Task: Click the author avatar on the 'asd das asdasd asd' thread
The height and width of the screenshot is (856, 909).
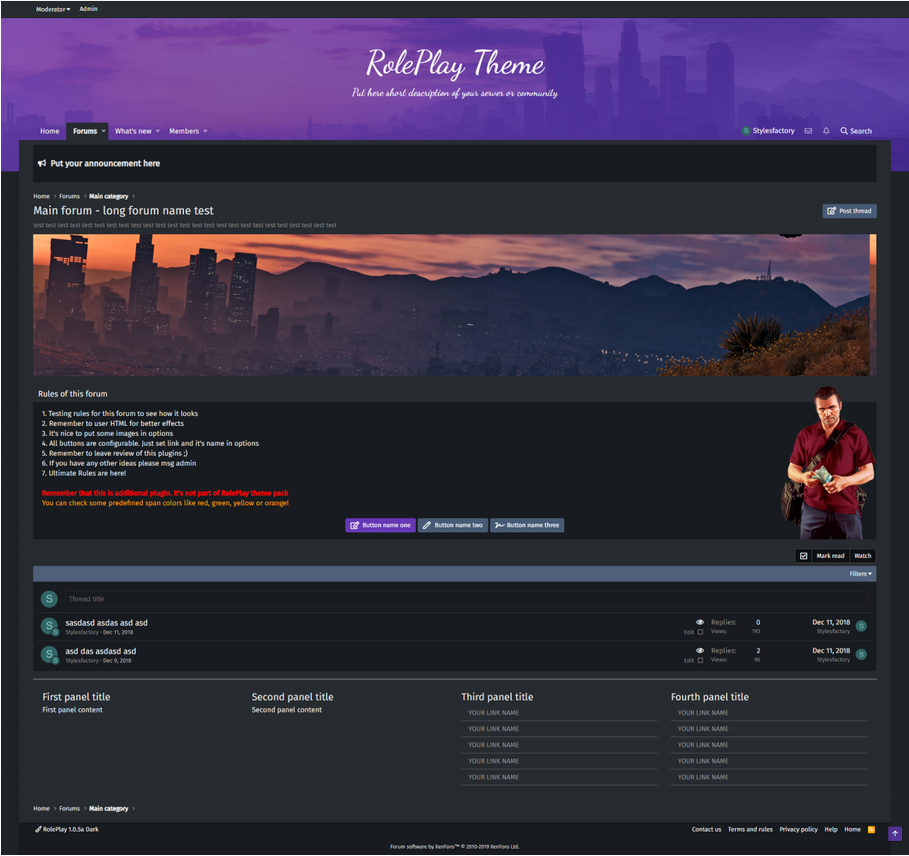Action: pyautogui.click(x=49, y=654)
